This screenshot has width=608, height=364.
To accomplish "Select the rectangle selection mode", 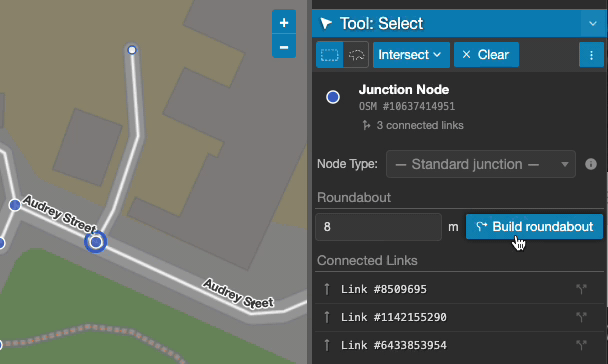I will [330, 55].
